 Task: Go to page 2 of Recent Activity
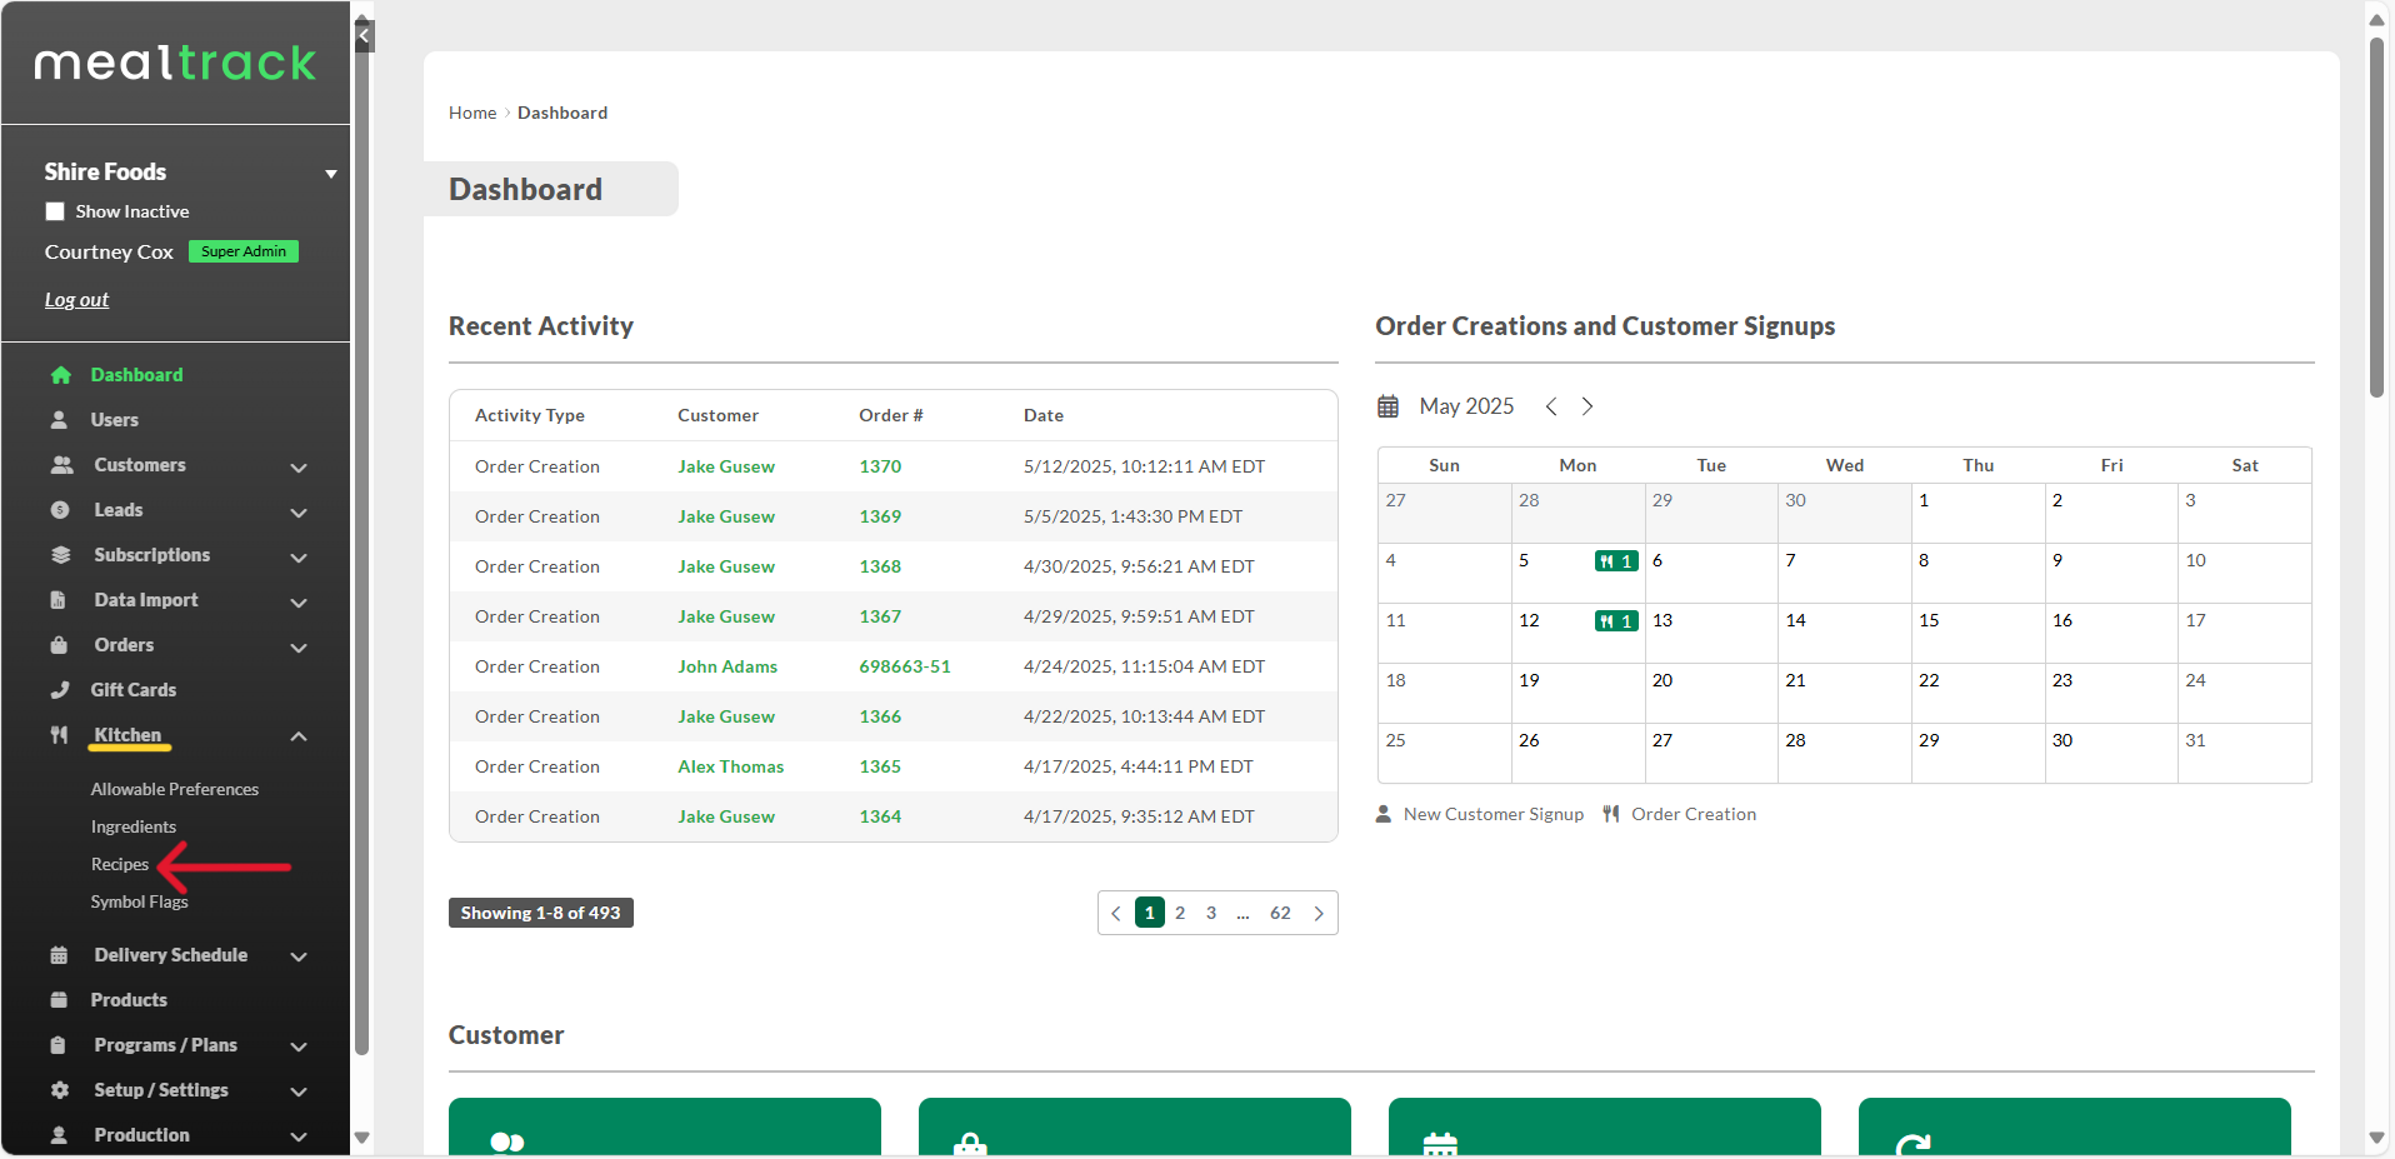(x=1180, y=913)
